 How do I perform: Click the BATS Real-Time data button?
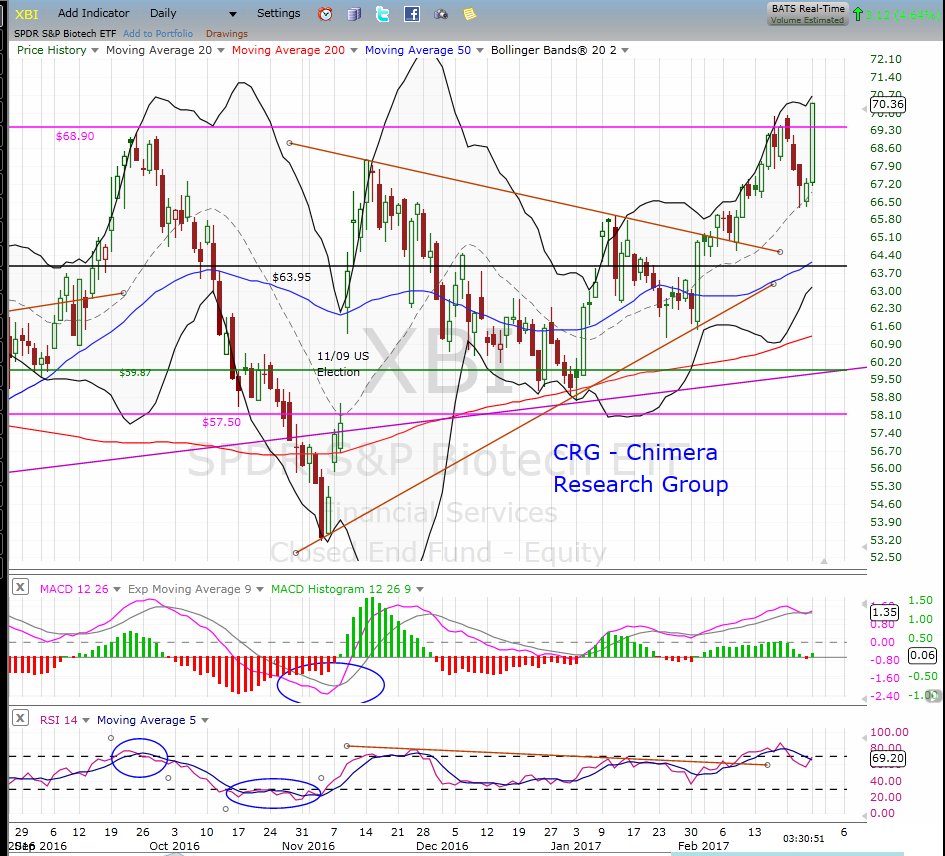click(x=808, y=14)
